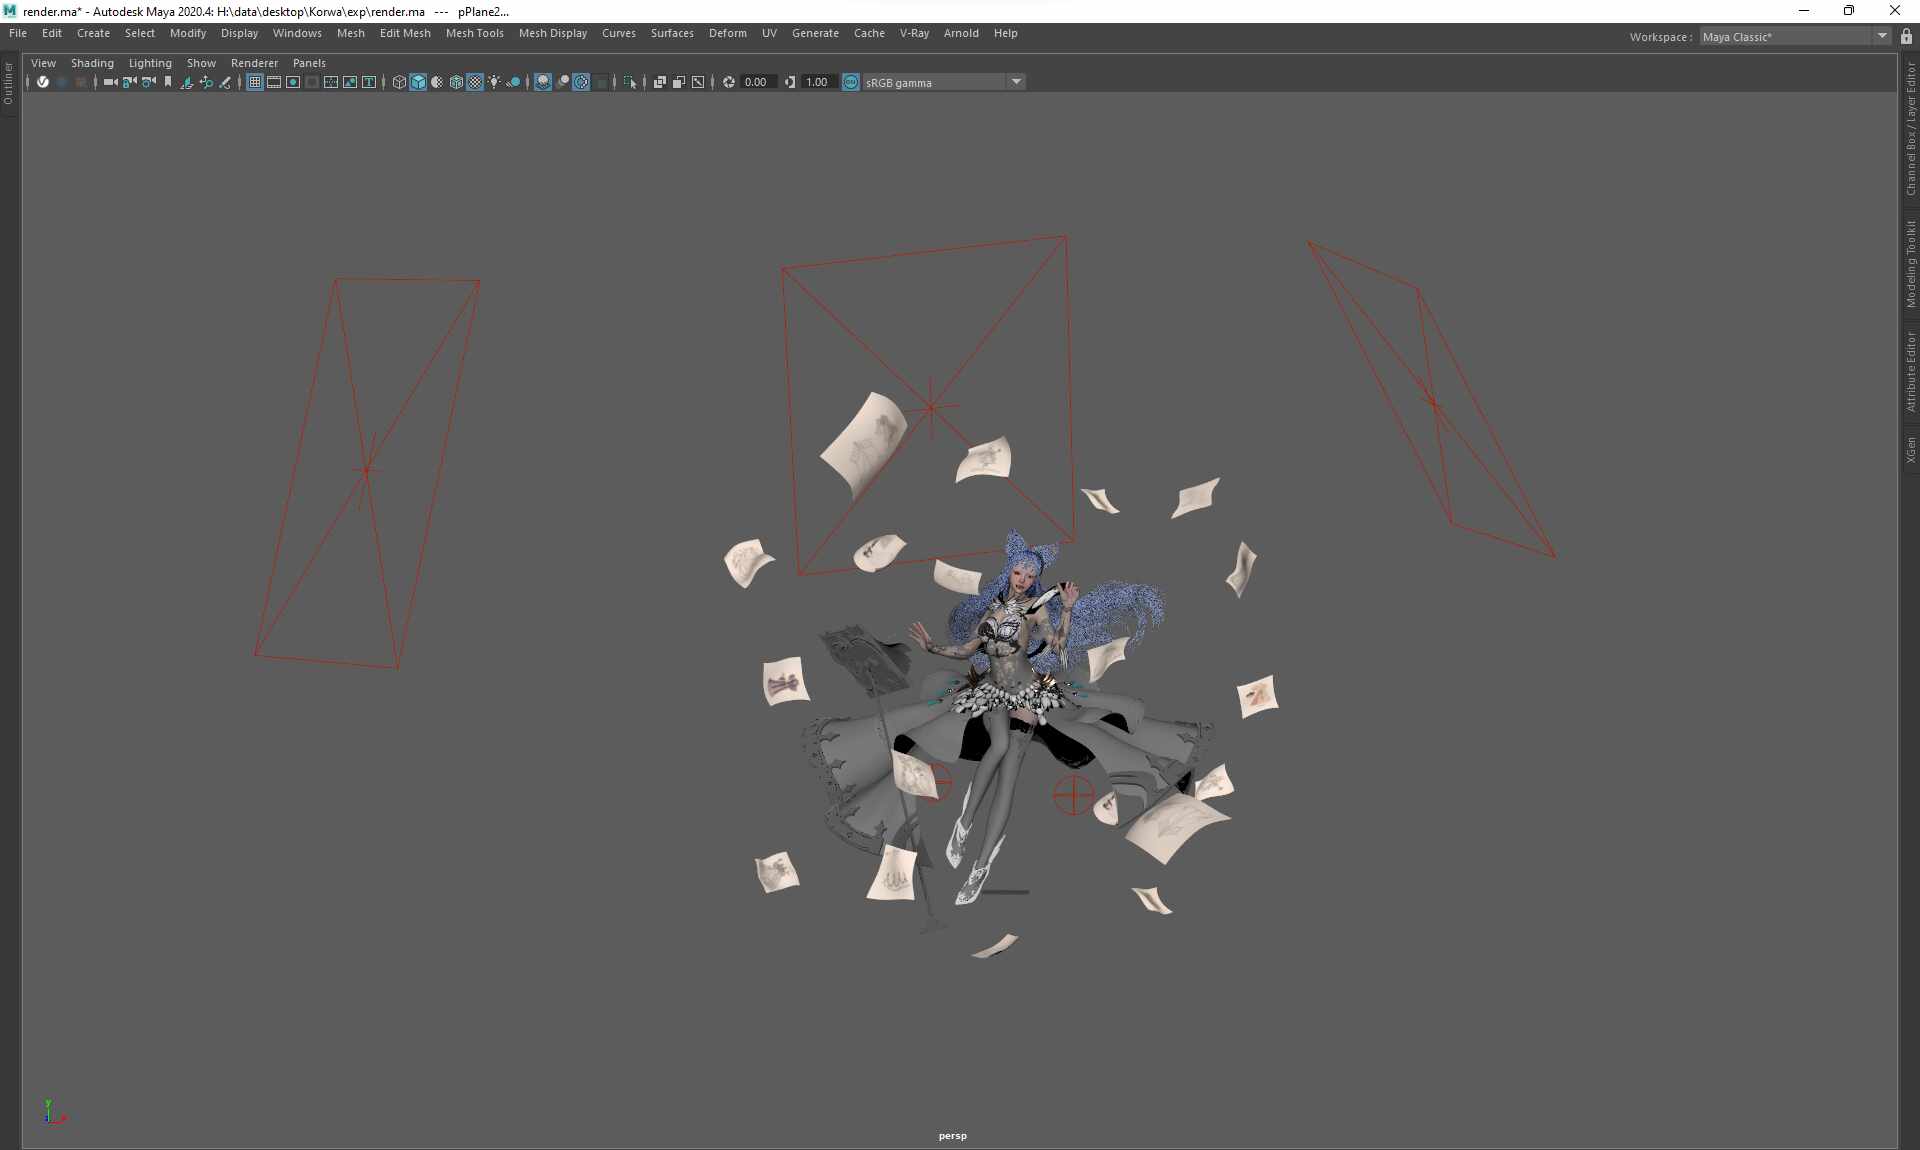Image resolution: width=1920 pixels, height=1150 pixels.
Task: Open the Attribute Editor side tab
Action: click(1910, 371)
